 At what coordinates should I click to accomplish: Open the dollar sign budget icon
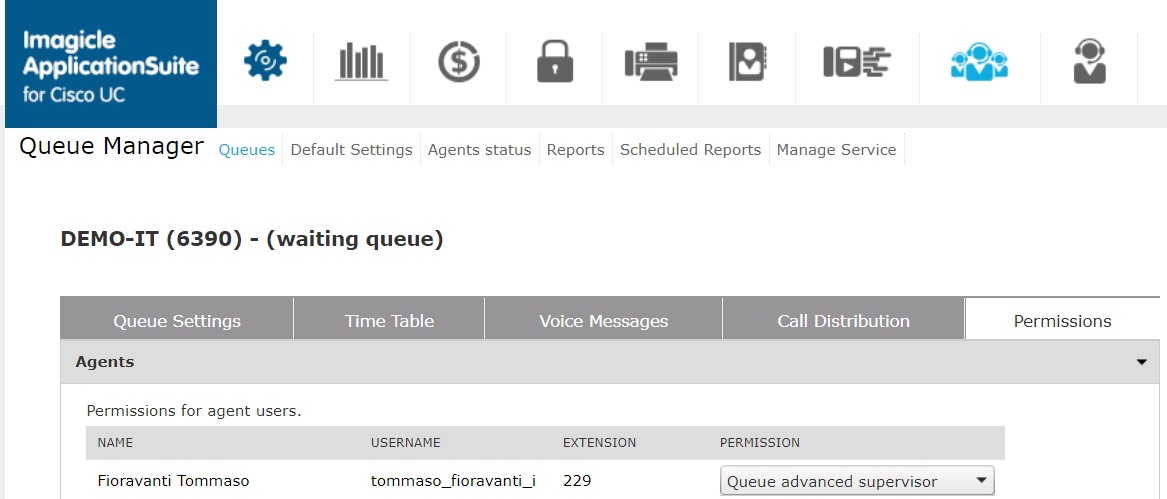(458, 62)
